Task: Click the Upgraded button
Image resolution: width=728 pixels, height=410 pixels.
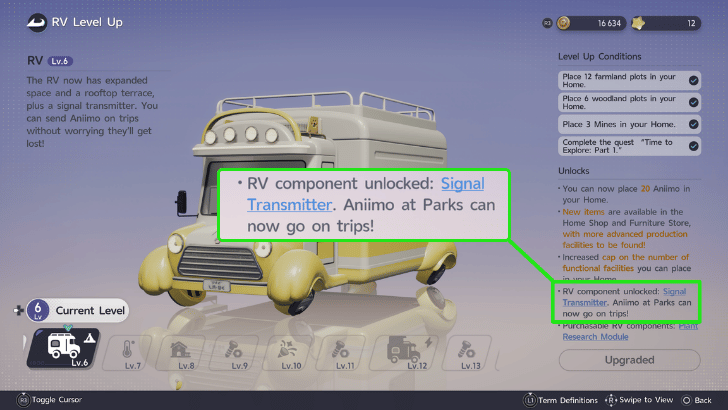Action: [x=630, y=360]
